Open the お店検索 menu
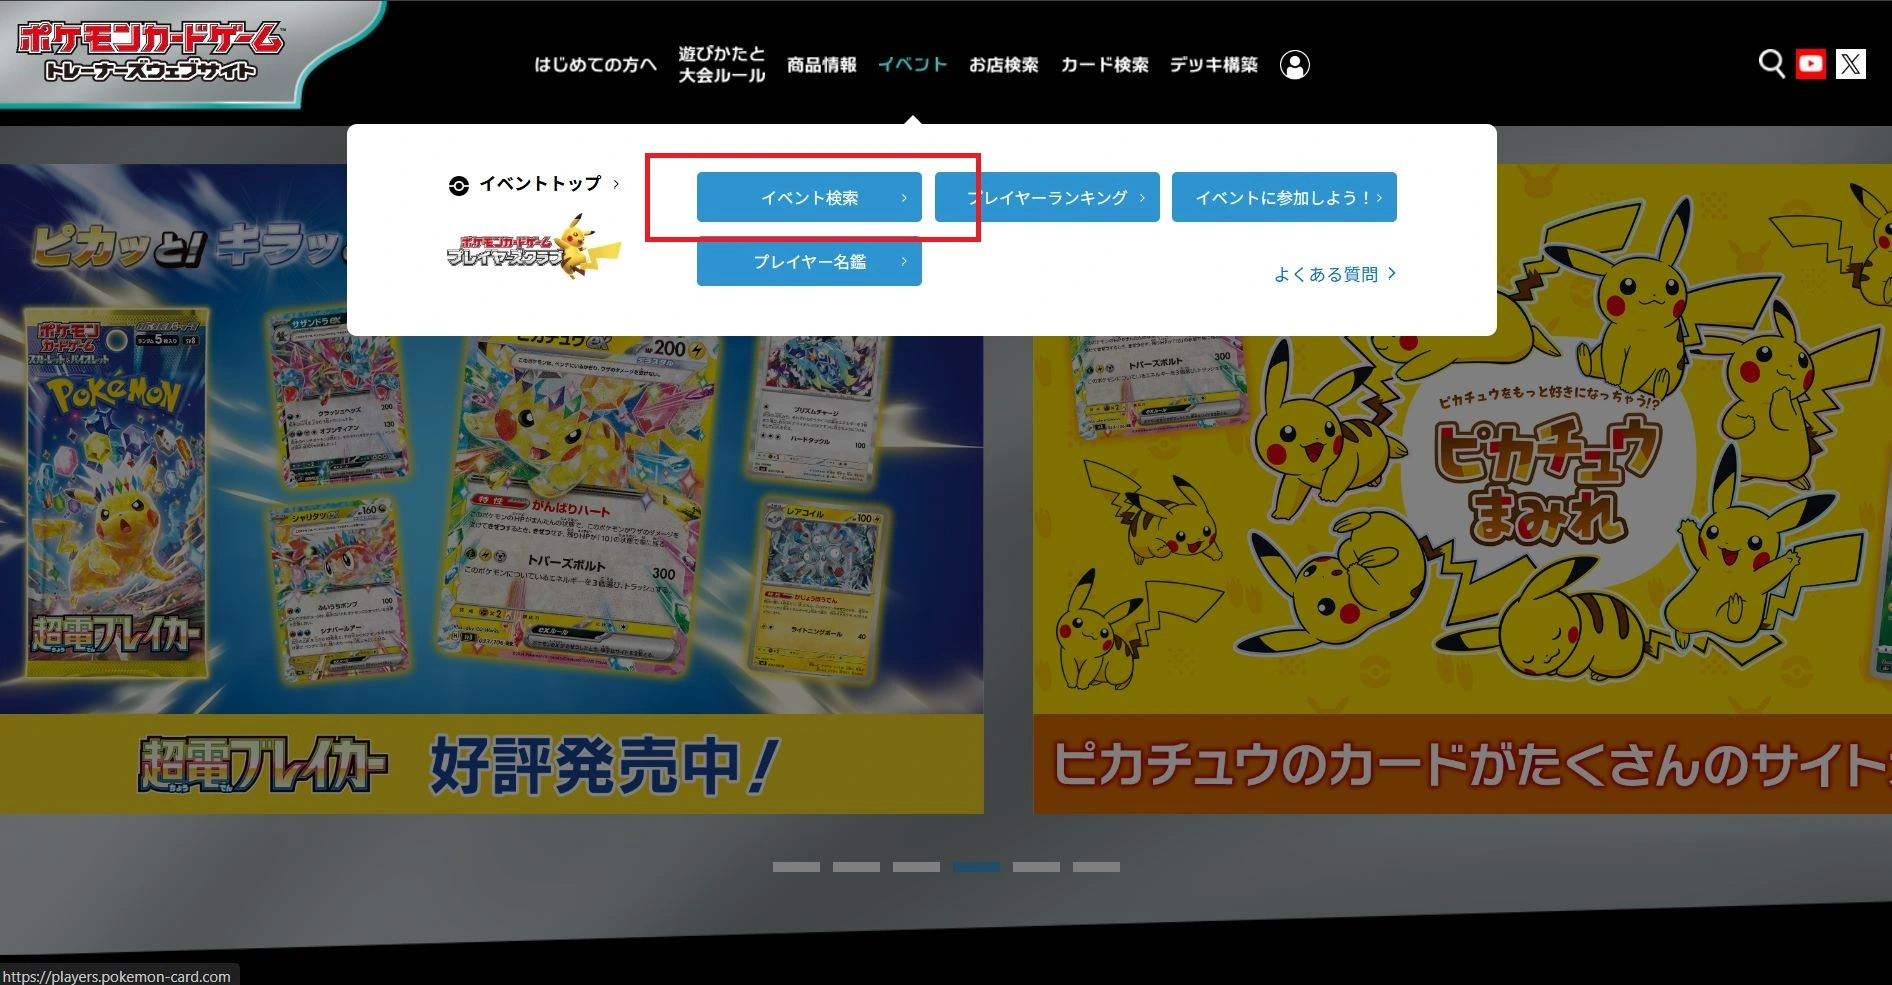 coord(1003,65)
